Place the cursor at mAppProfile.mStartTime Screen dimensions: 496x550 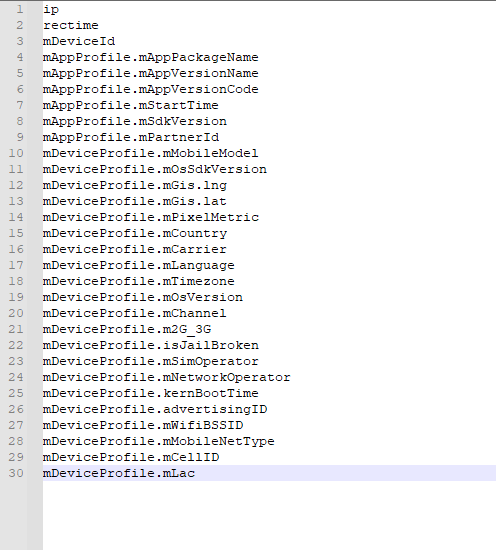pos(130,105)
